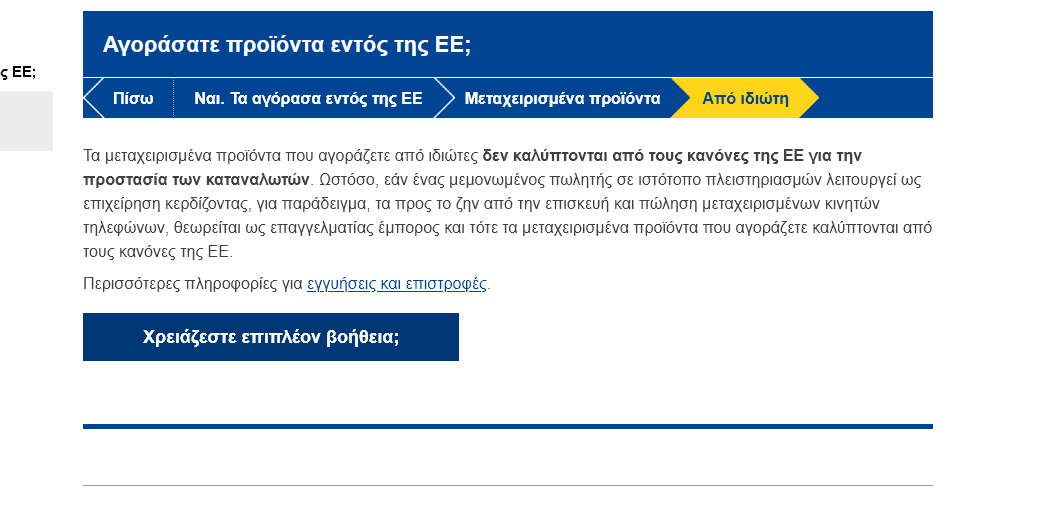1047x522 pixels.
Task: Open the 'εγγυήσεις και επιστροφές' link
Action: pyautogui.click(x=397, y=284)
